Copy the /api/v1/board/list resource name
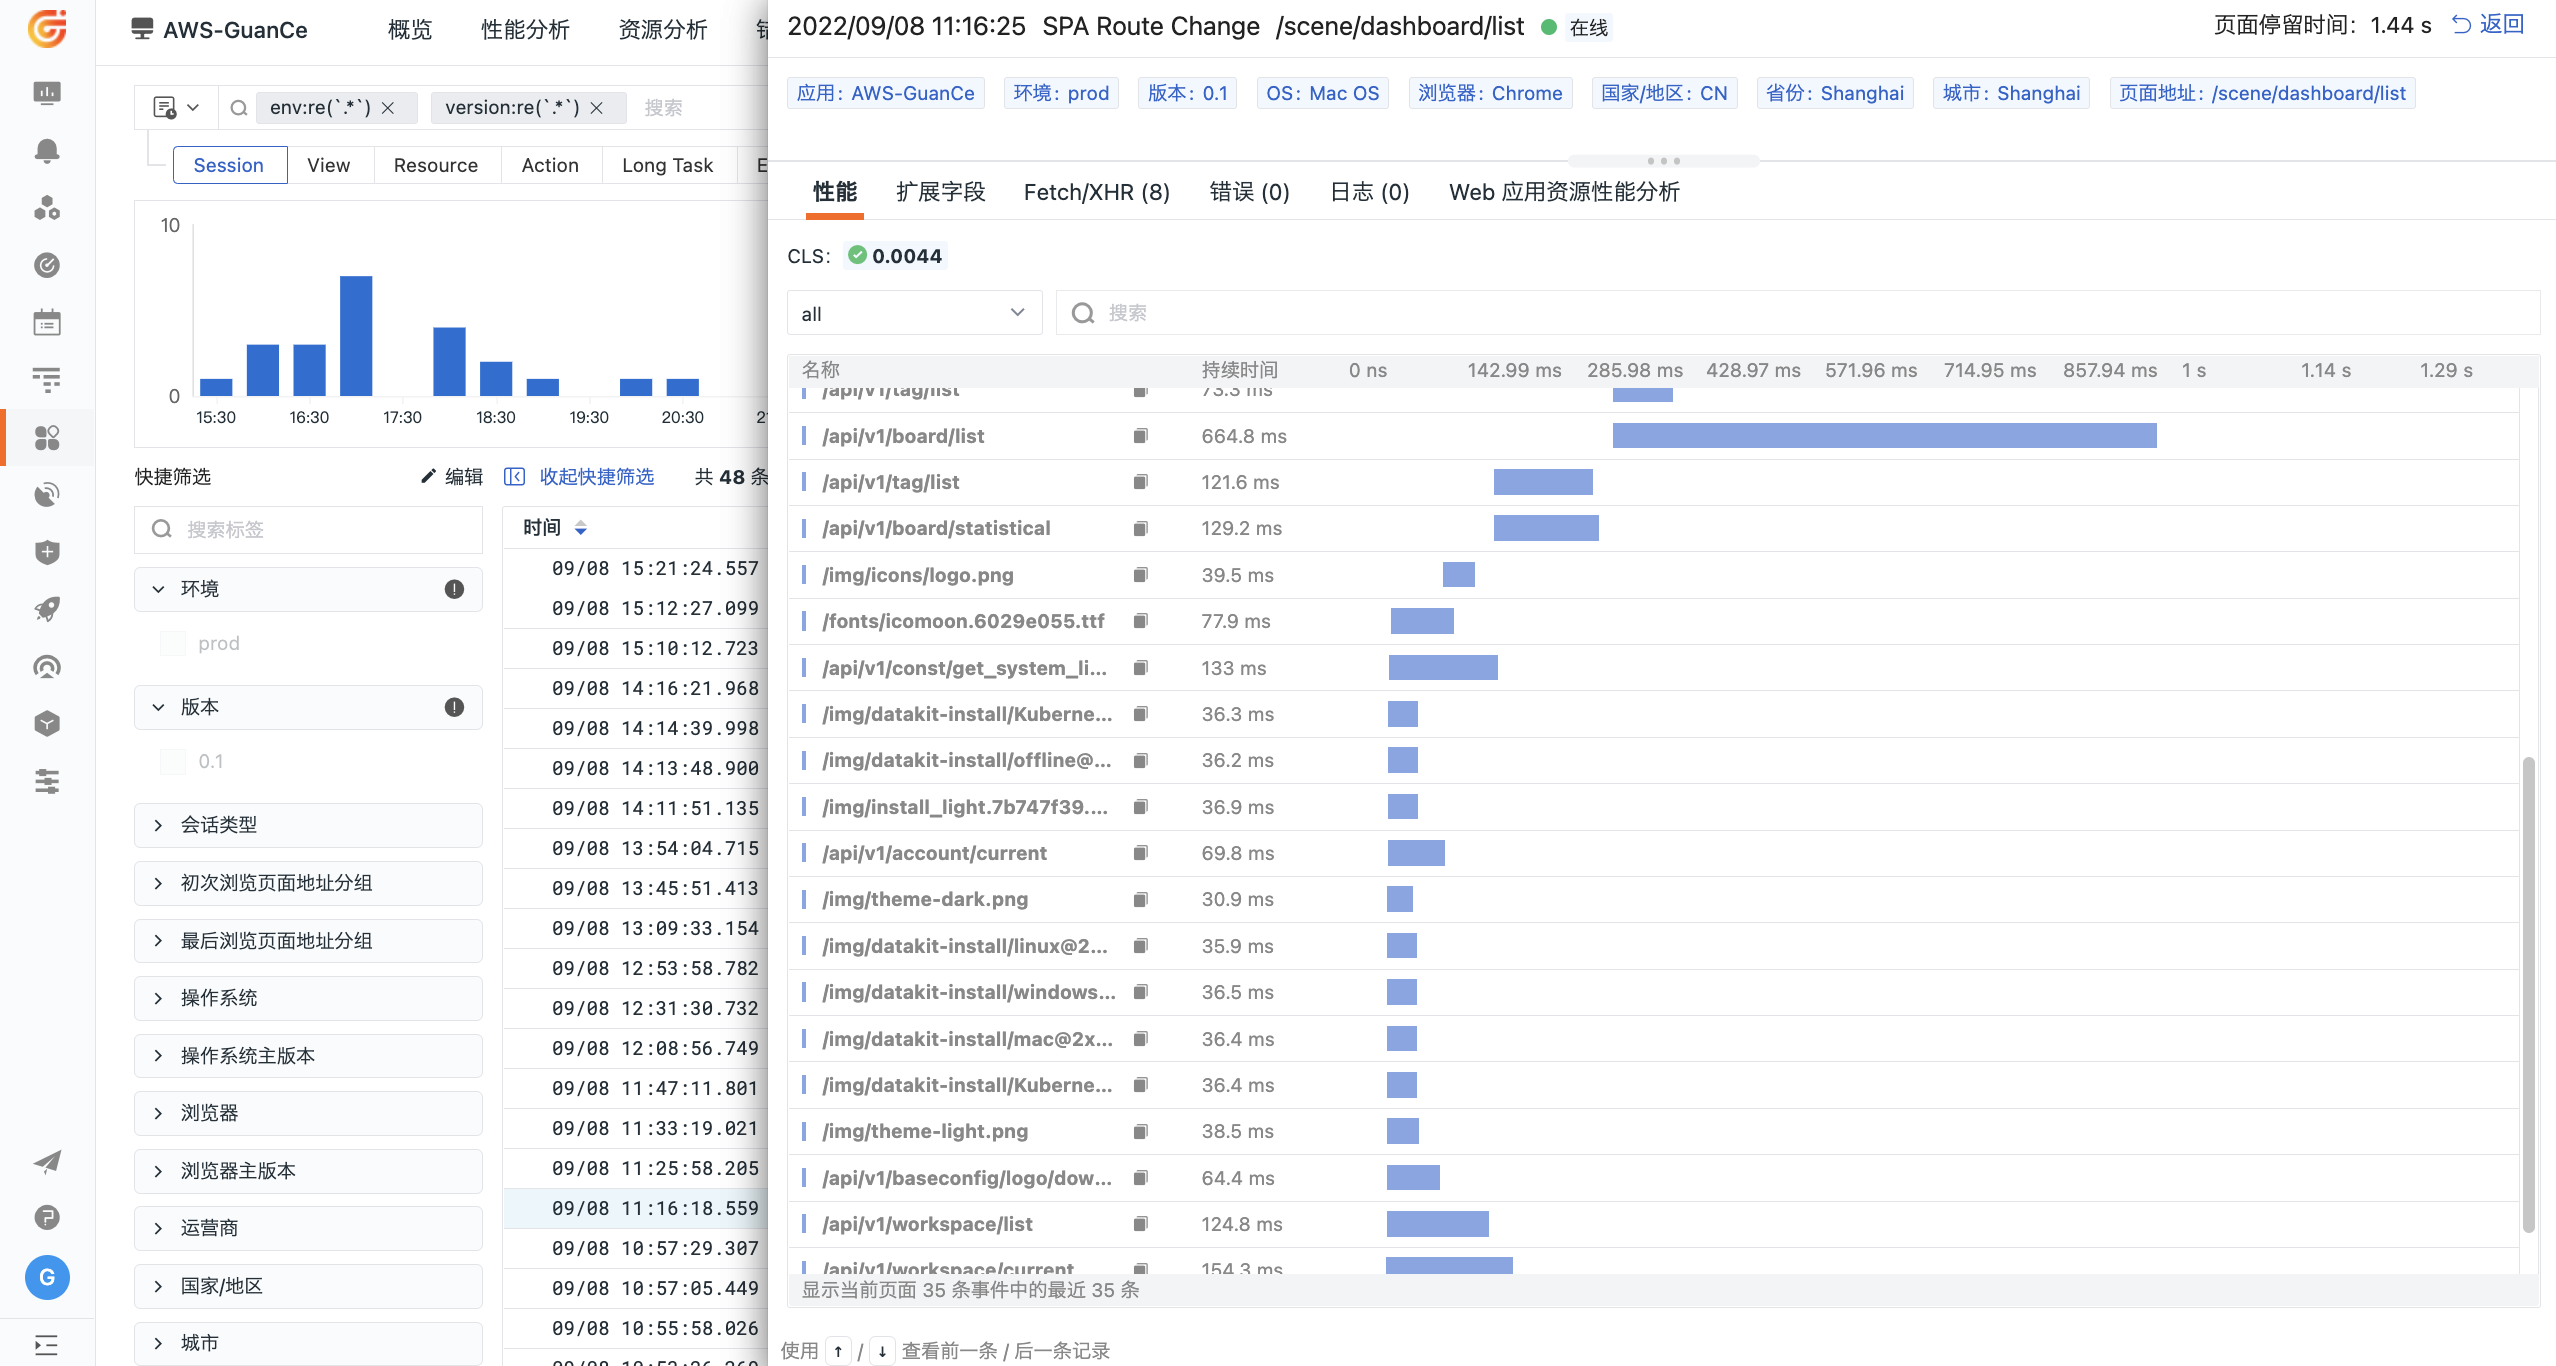This screenshot has height=1366, width=2556. pyautogui.click(x=1140, y=435)
